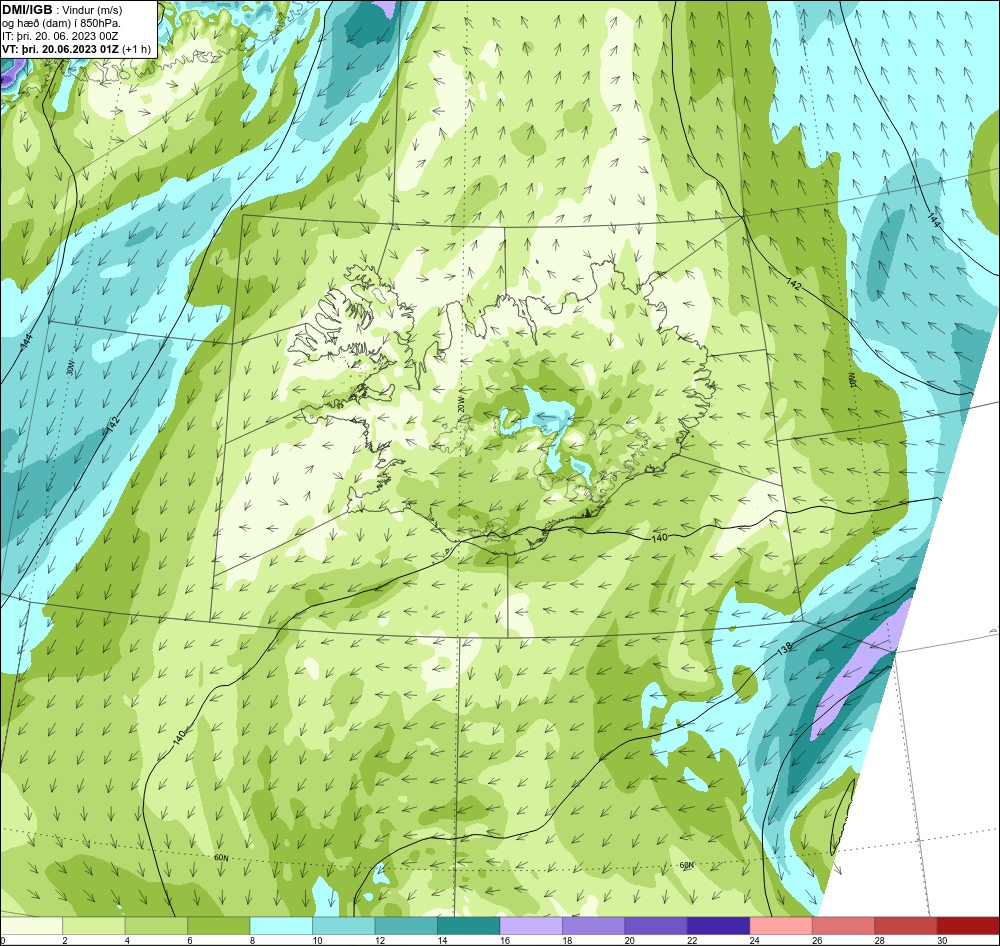Click the 2–4 m/s legend color swatch

(94, 926)
